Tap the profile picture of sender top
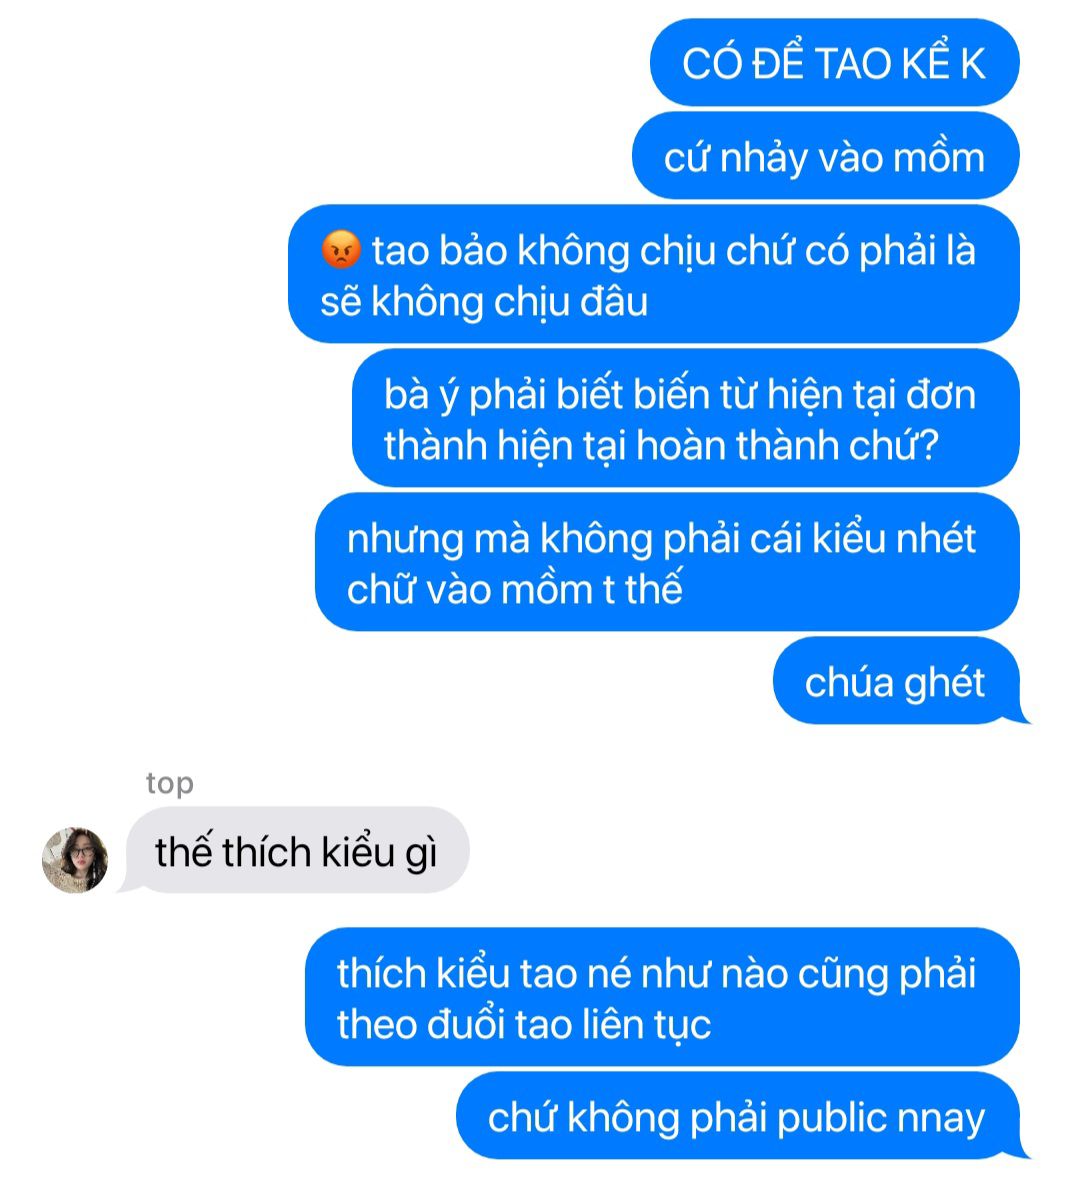This screenshot has width=1080, height=1181. click(75, 859)
